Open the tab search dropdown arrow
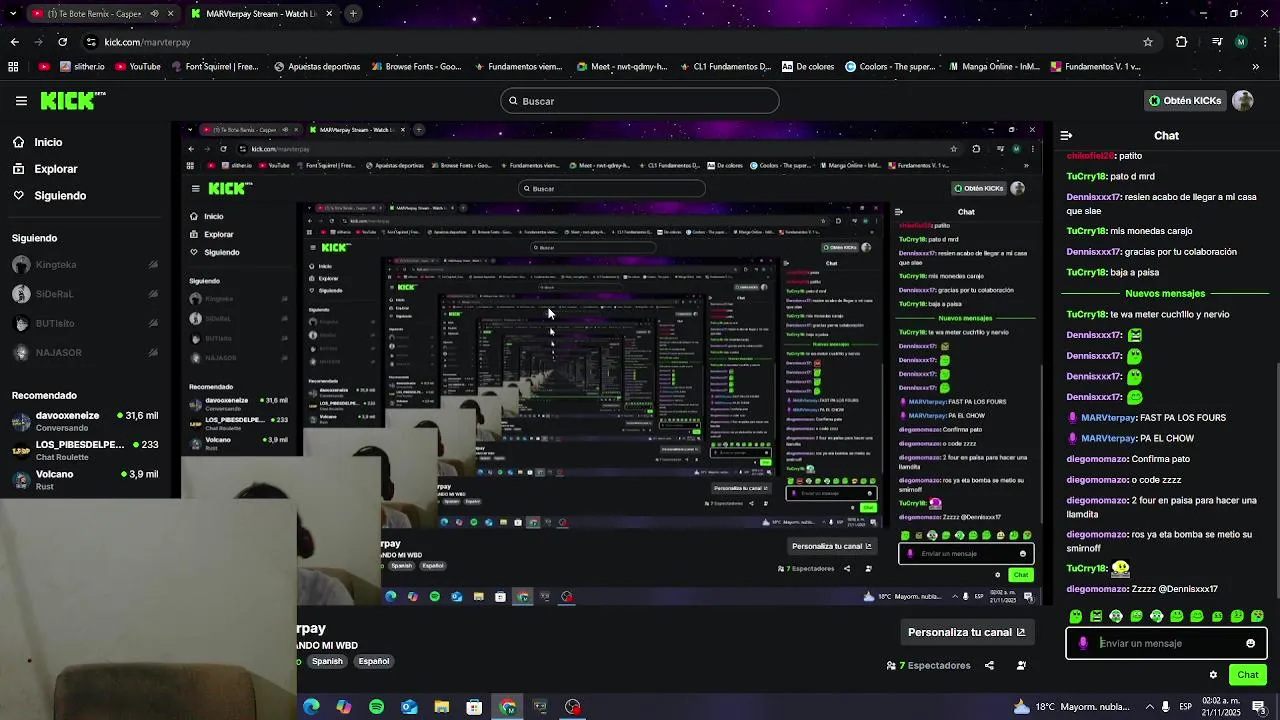Screen dimensions: 1280x720 point(13,14)
